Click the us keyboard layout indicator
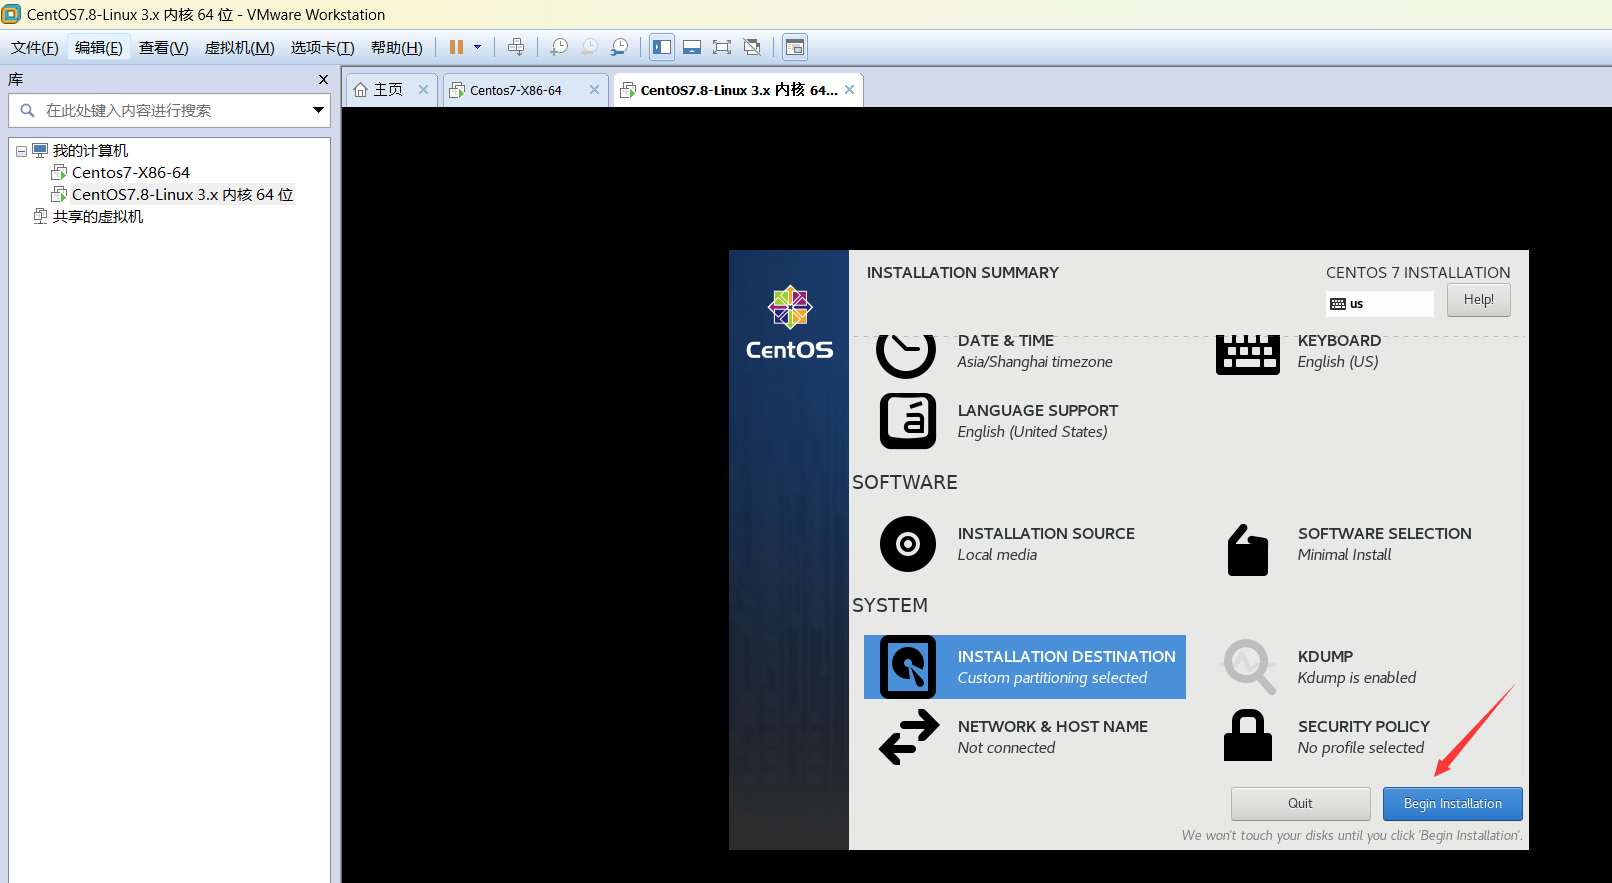 click(x=1379, y=304)
